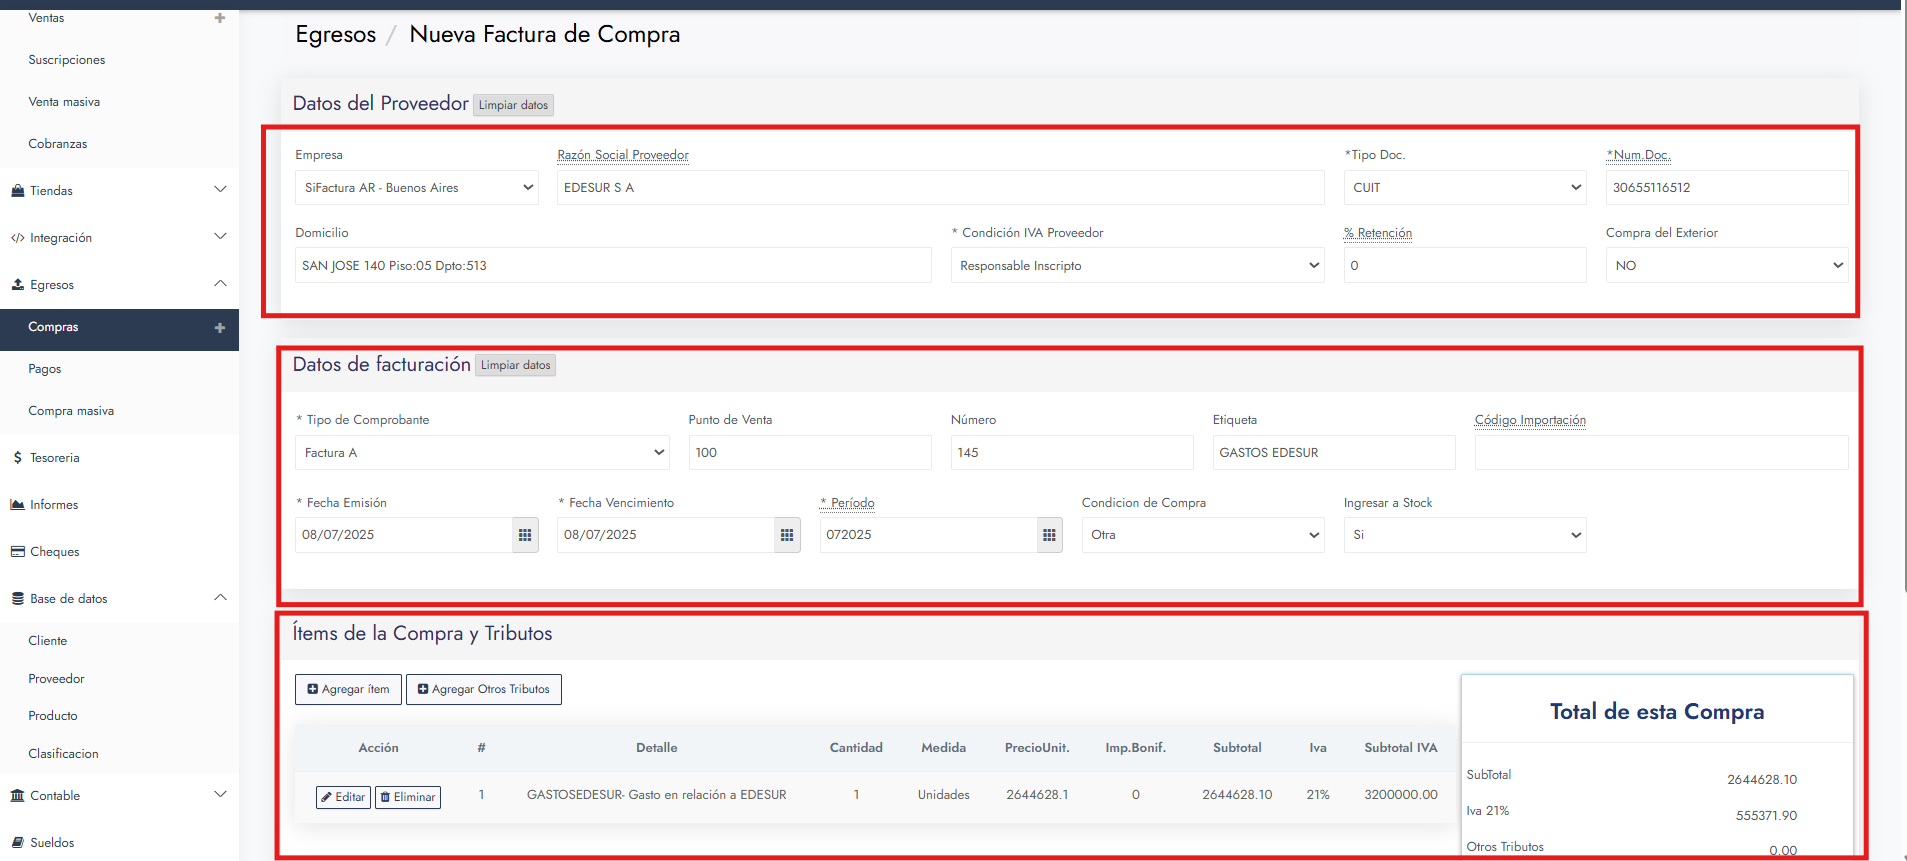The image size is (1907, 861).
Task: Click the Base de datos database icon
Action: (17, 599)
